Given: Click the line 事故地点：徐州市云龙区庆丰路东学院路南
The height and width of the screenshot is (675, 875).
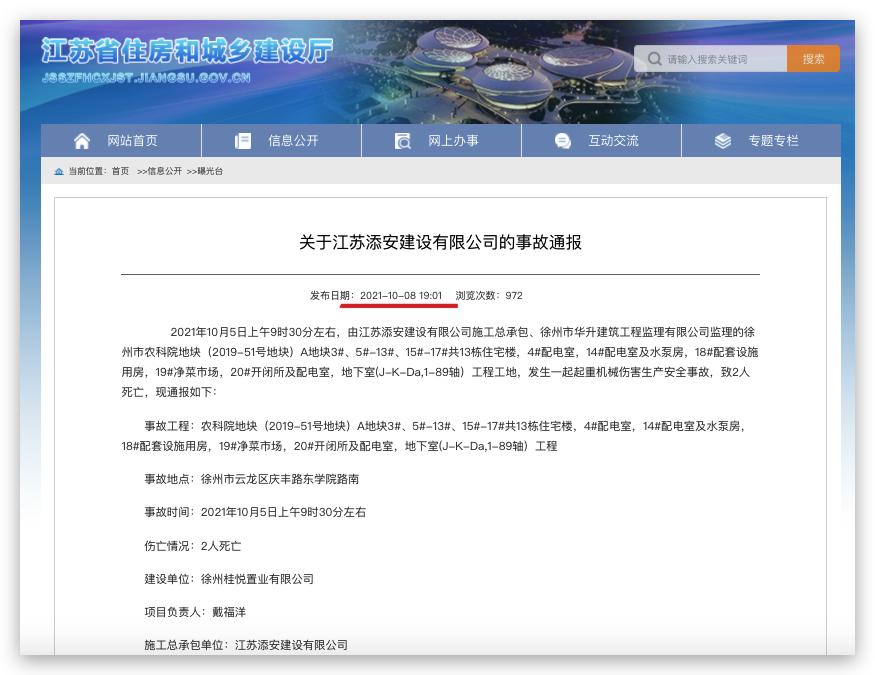Looking at the screenshot, I should pos(252,479).
